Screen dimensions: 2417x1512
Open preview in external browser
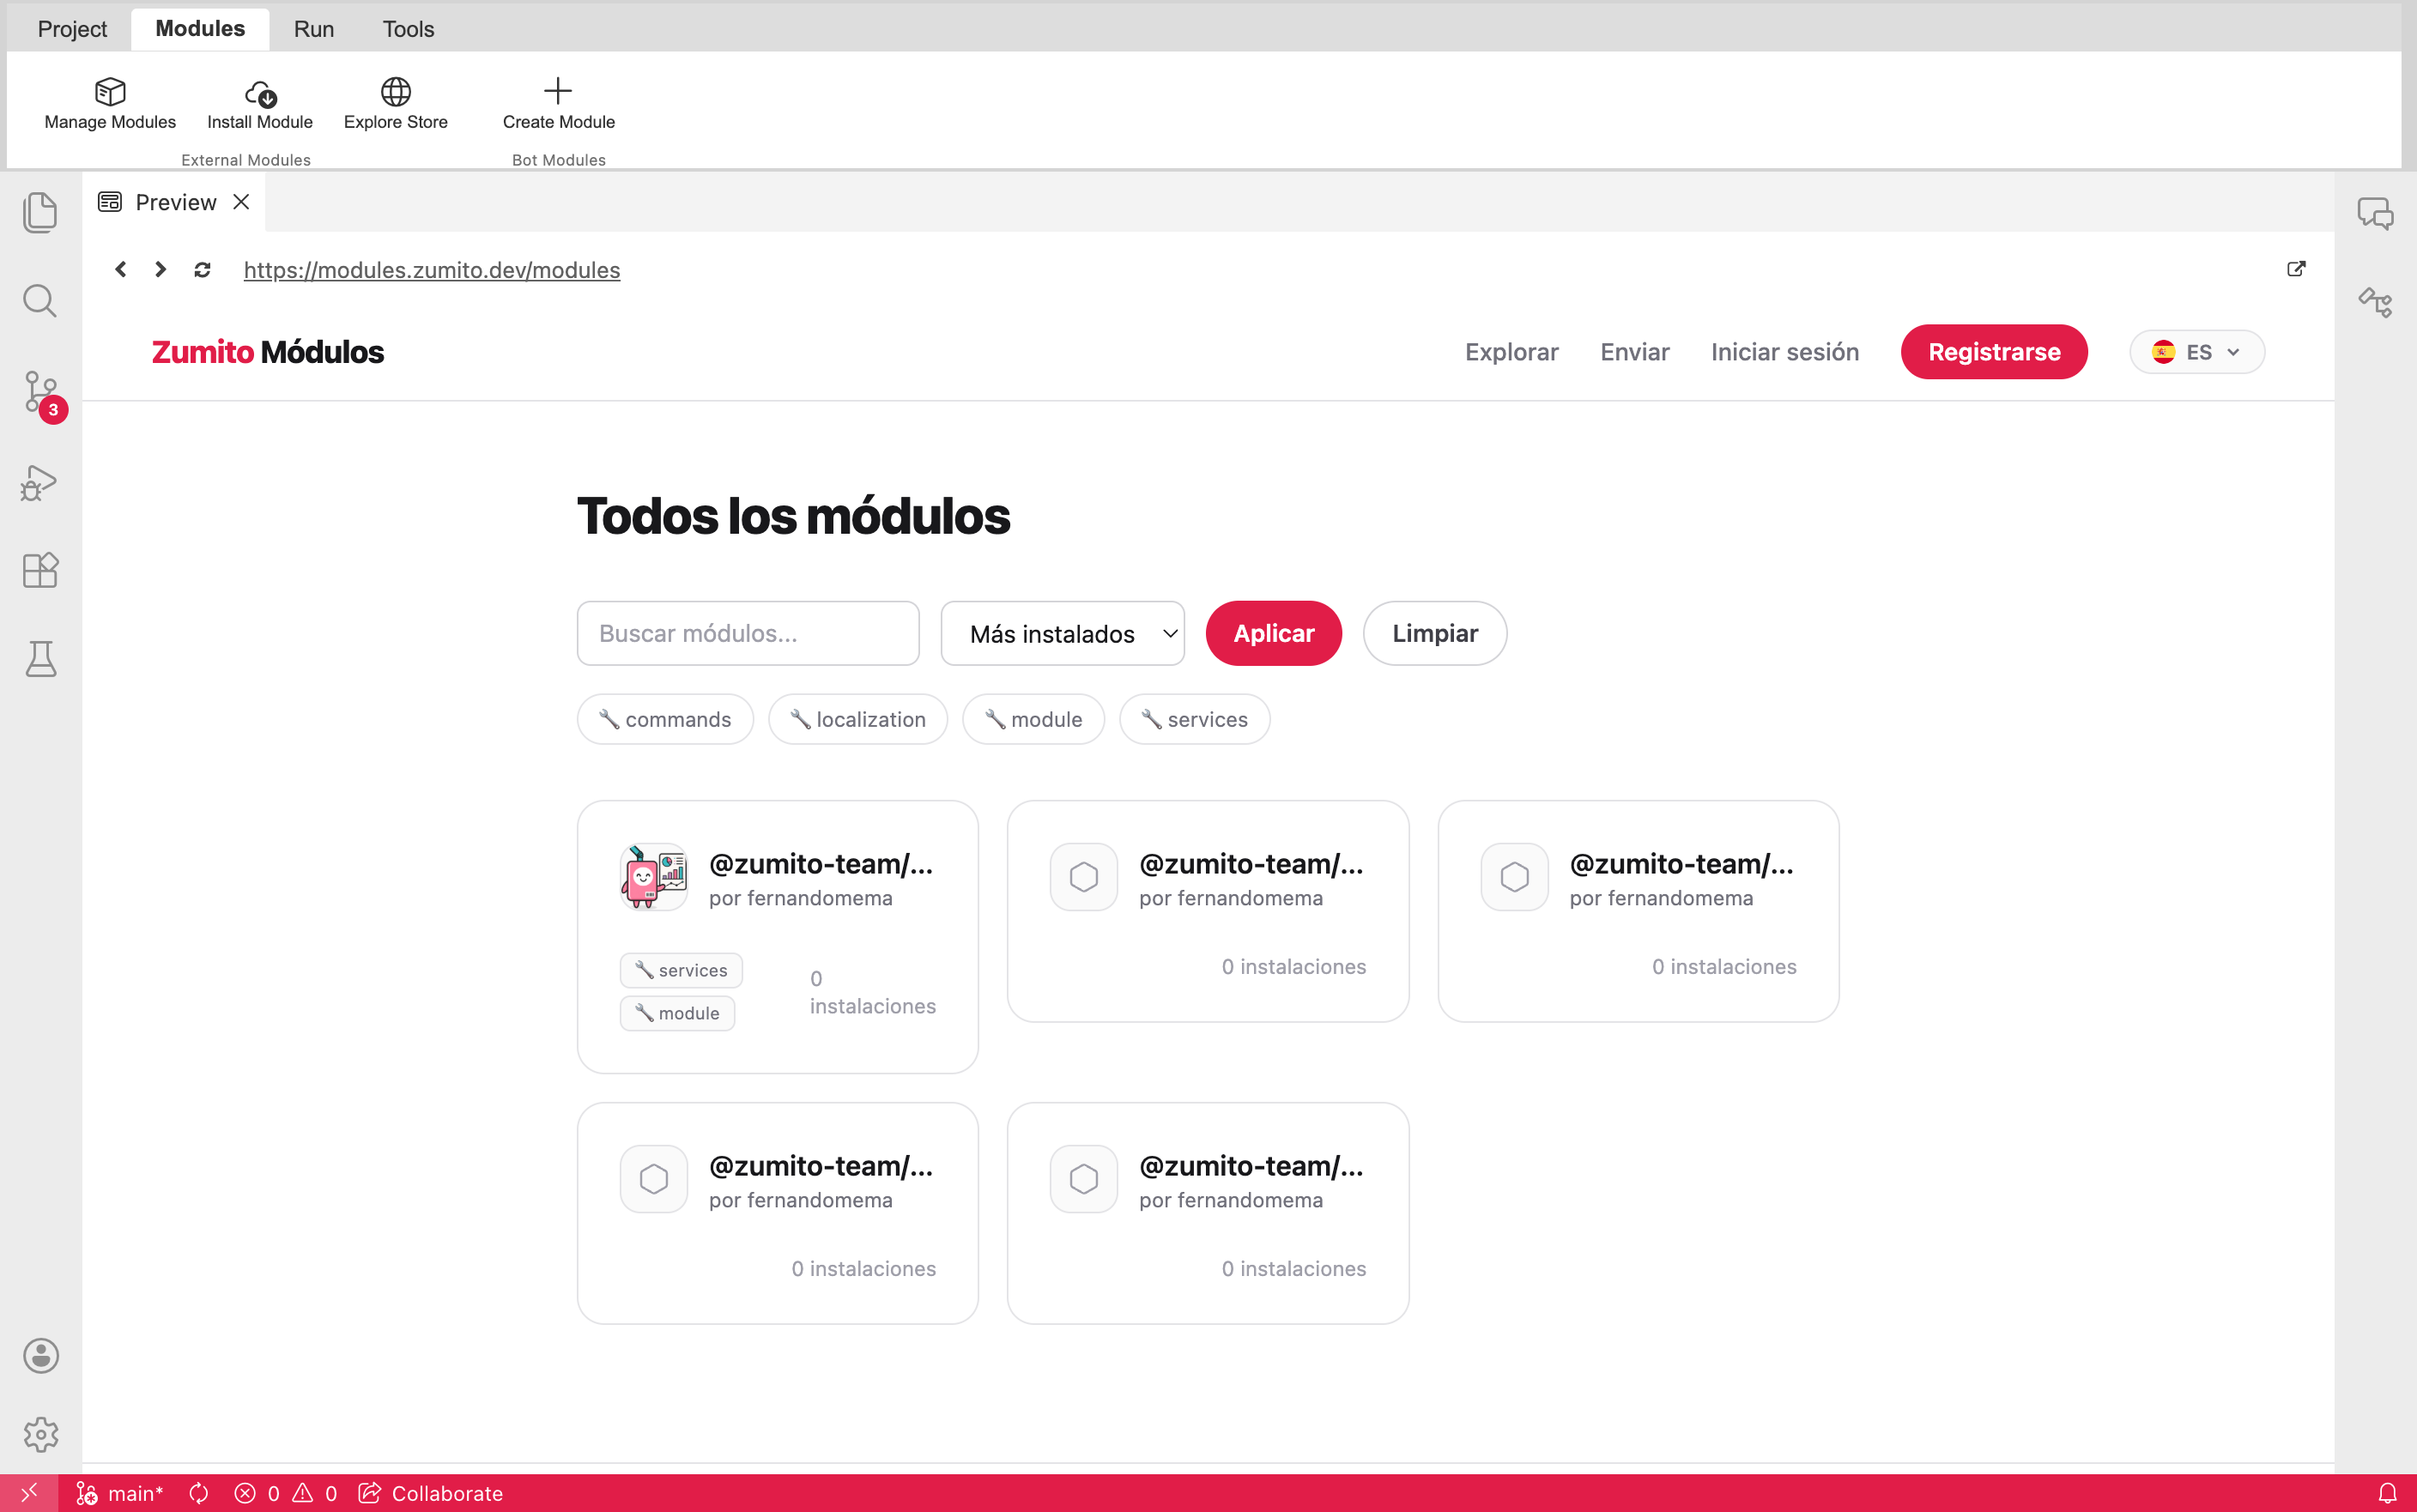pyautogui.click(x=2296, y=269)
